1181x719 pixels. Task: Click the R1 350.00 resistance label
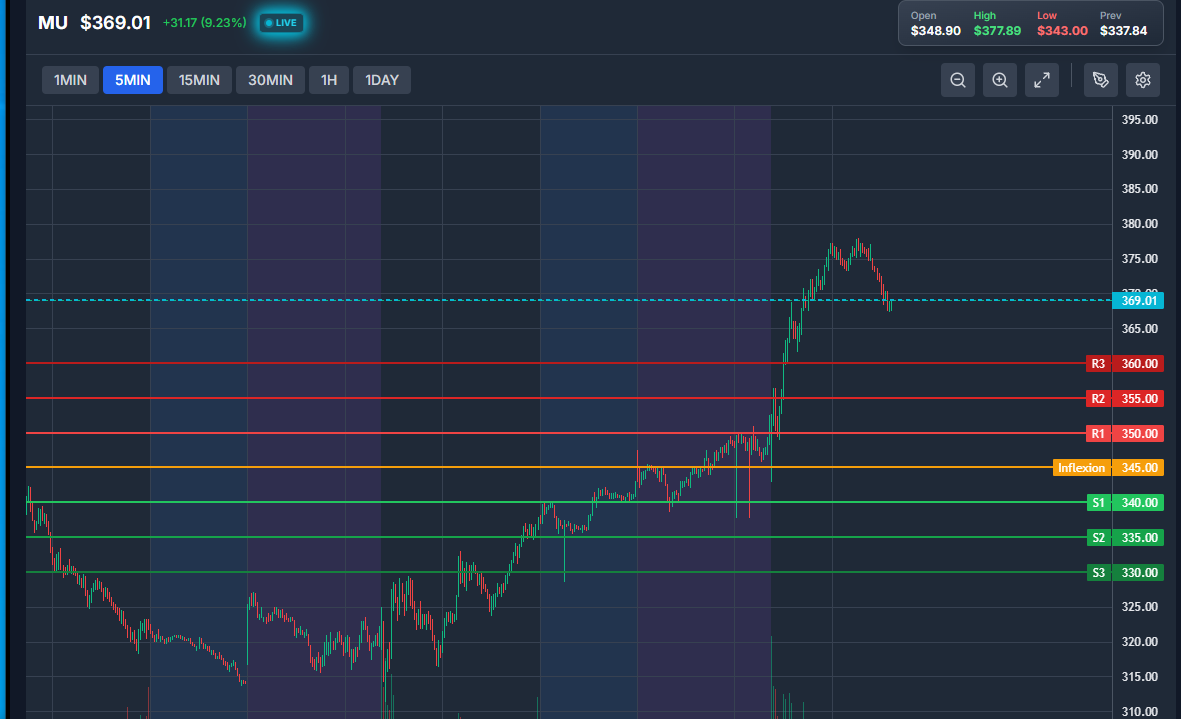[1125, 434]
